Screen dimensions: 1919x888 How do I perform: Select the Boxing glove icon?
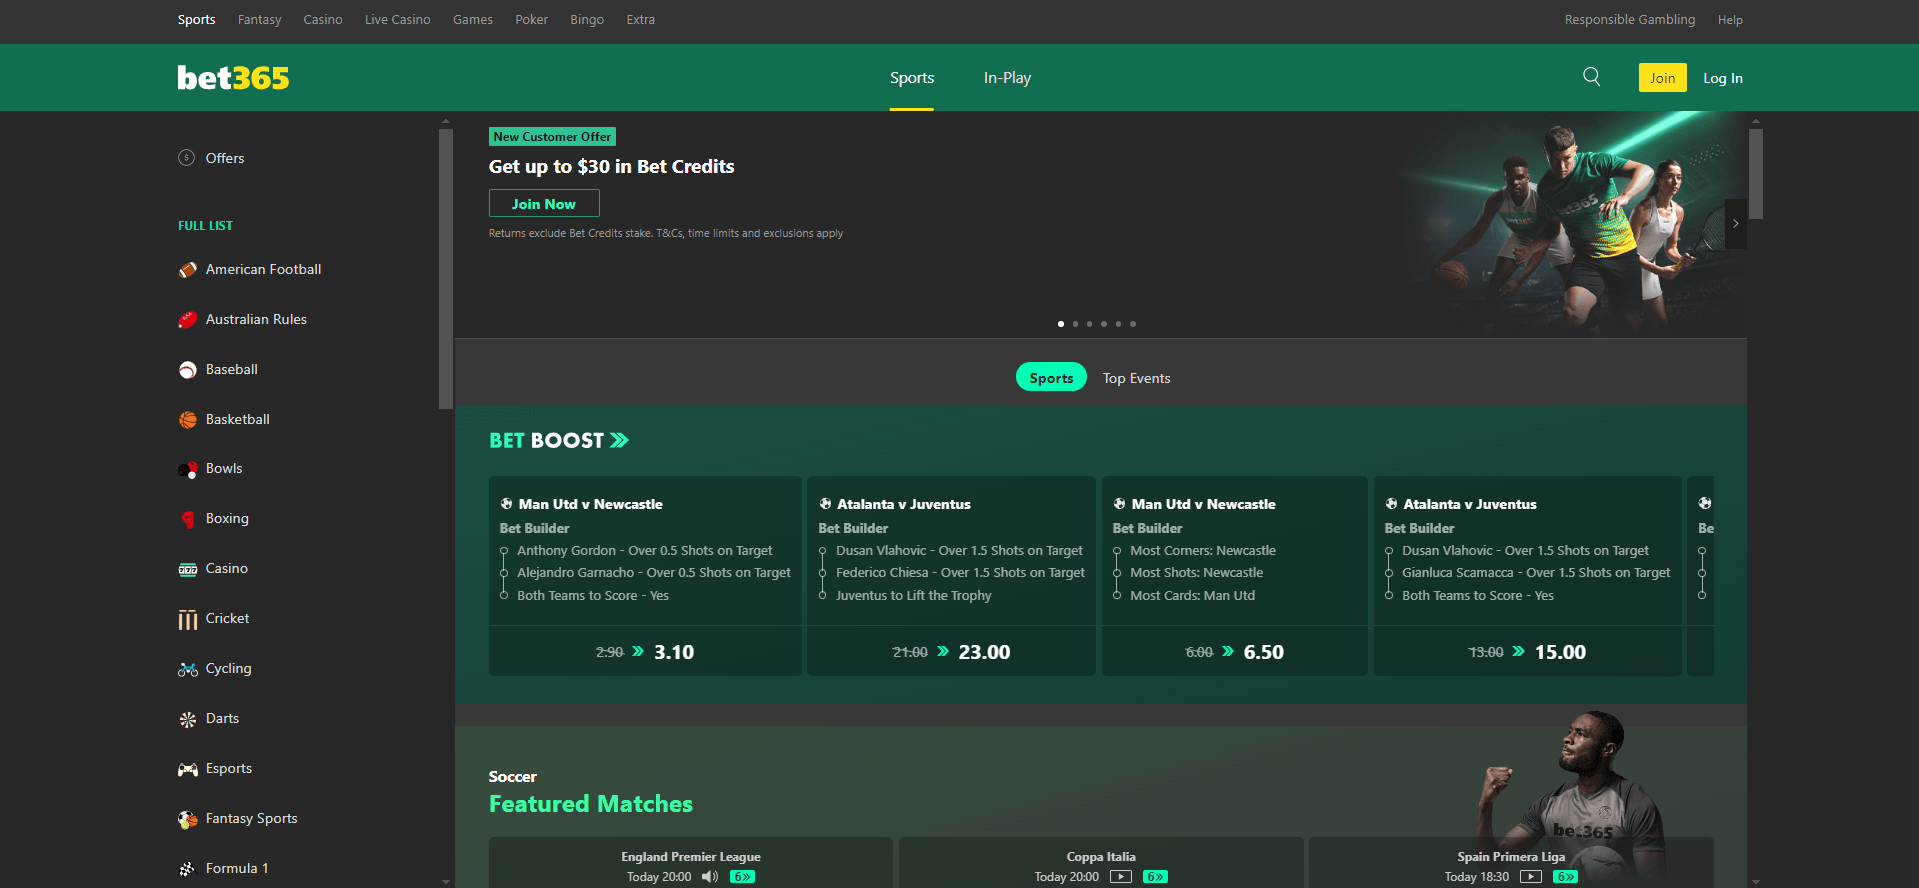(187, 519)
